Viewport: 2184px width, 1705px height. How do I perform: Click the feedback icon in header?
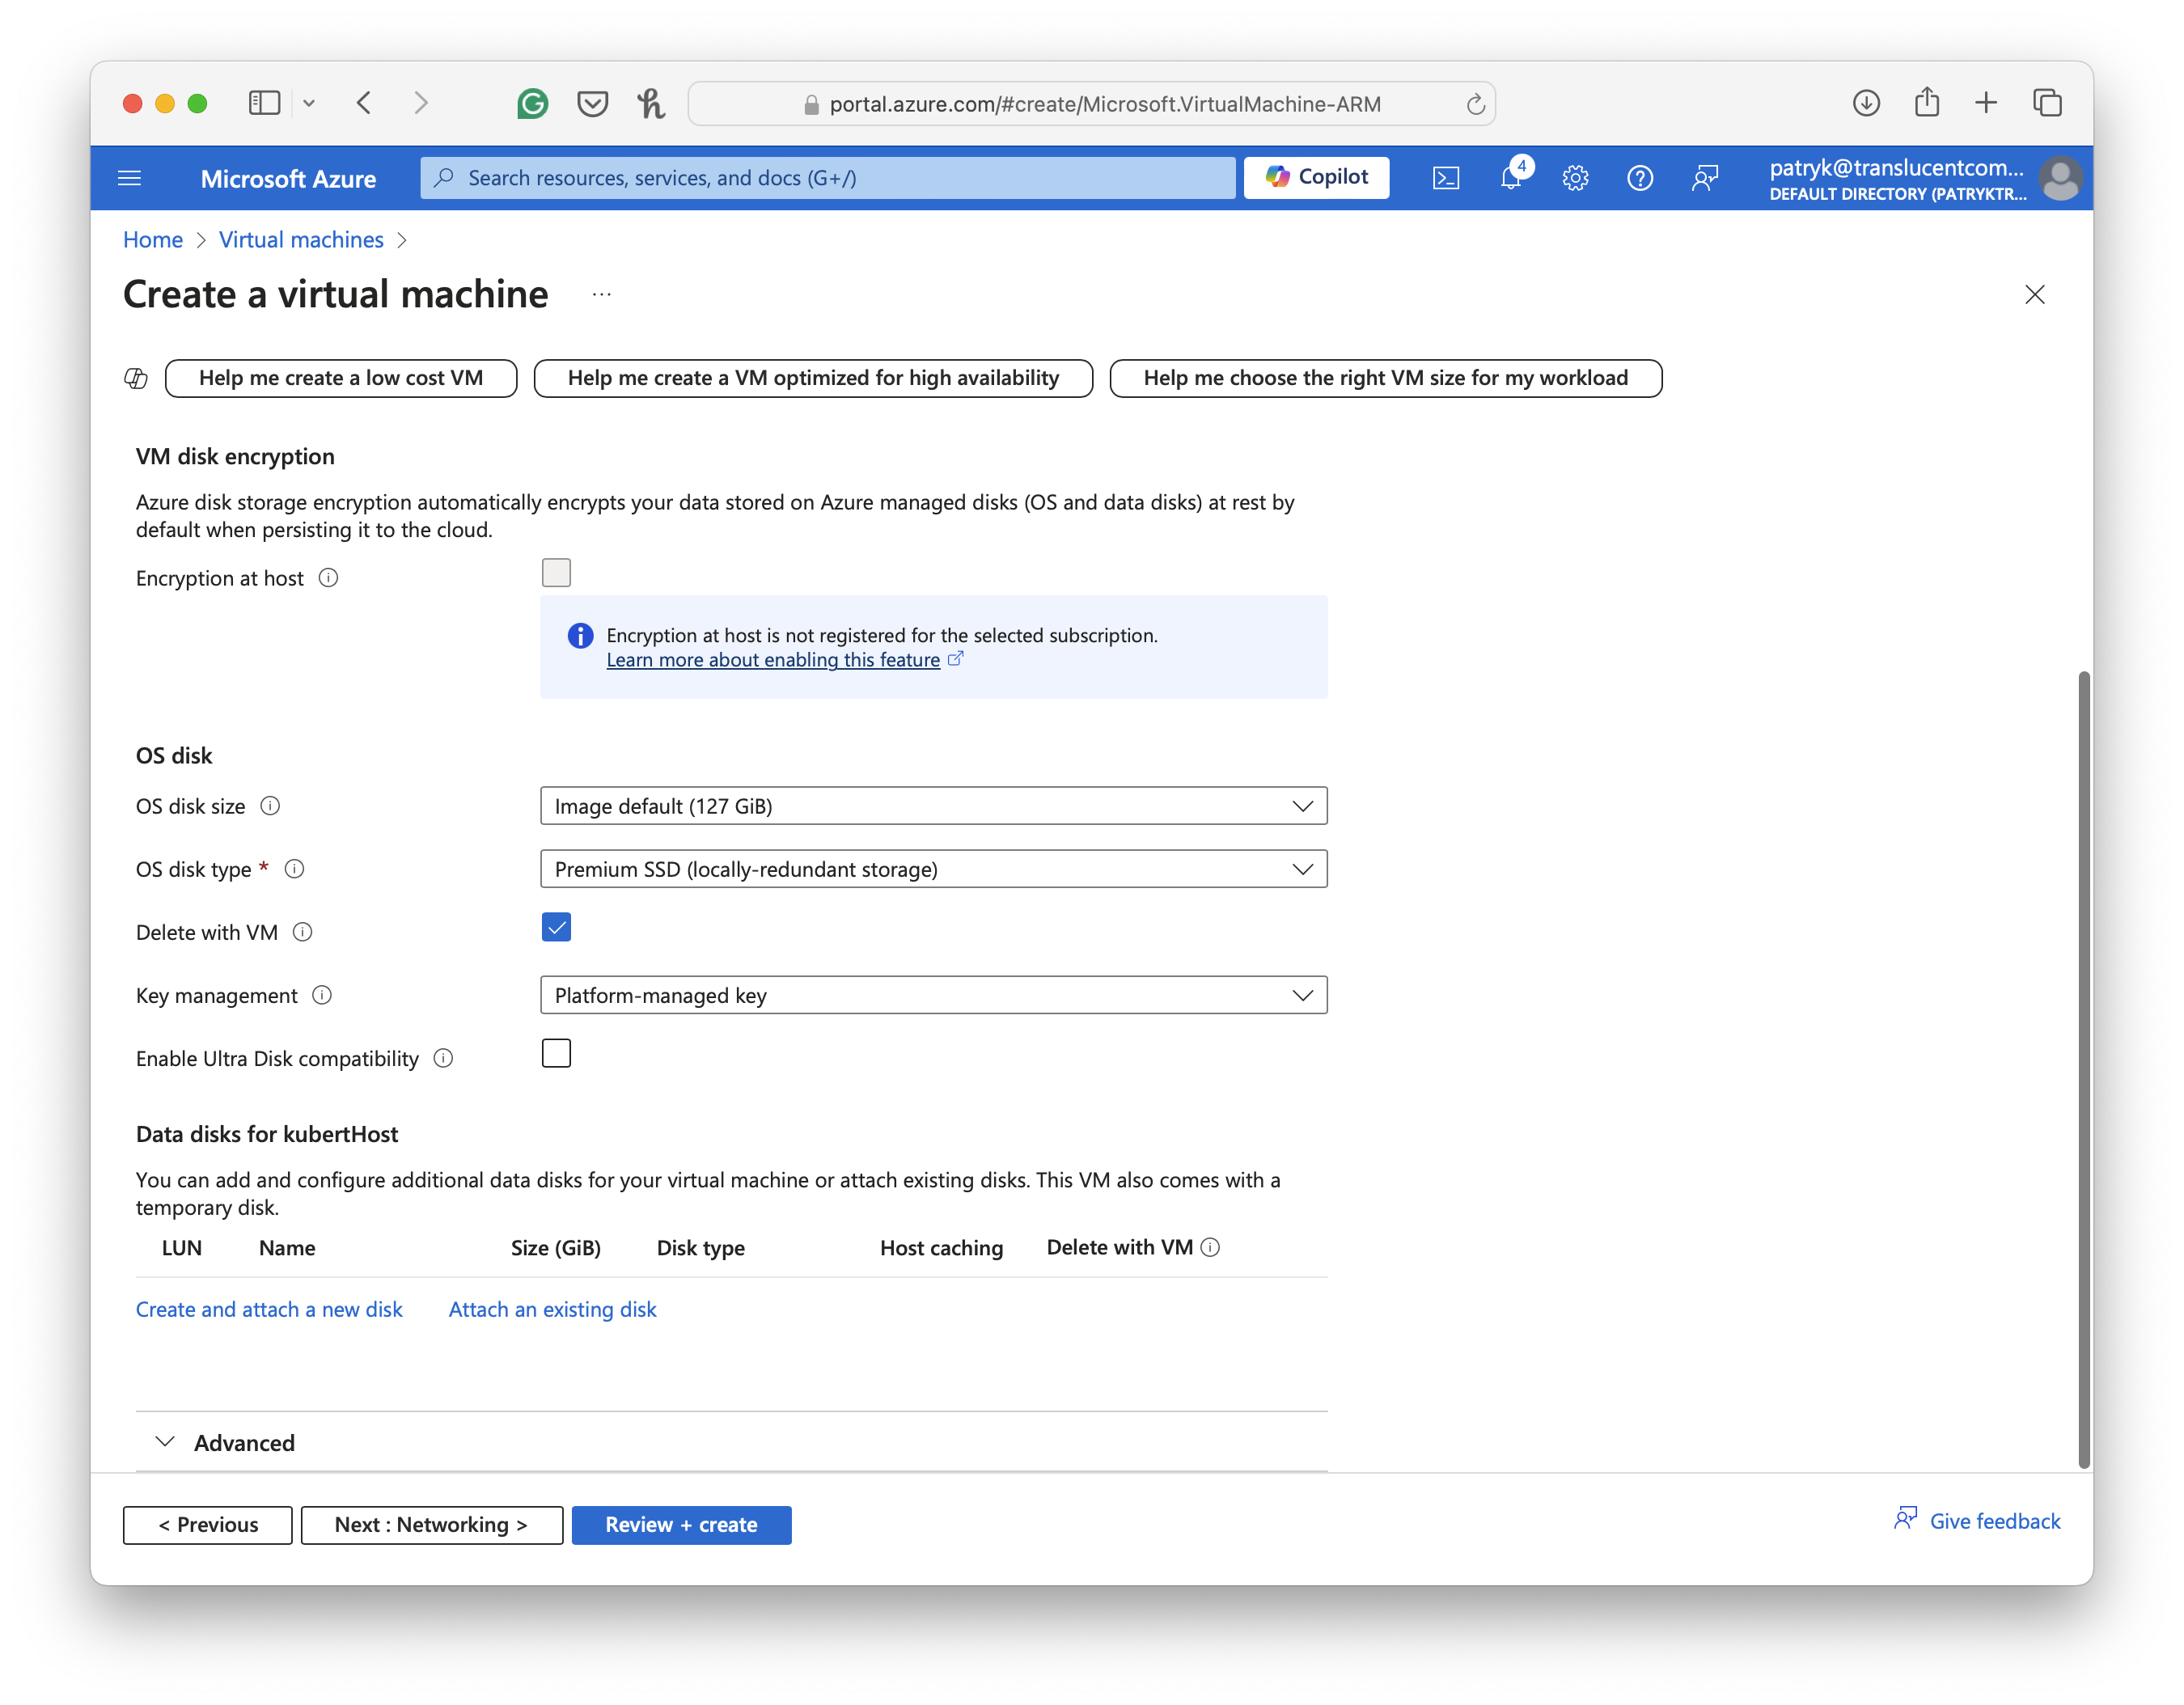(x=1704, y=178)
